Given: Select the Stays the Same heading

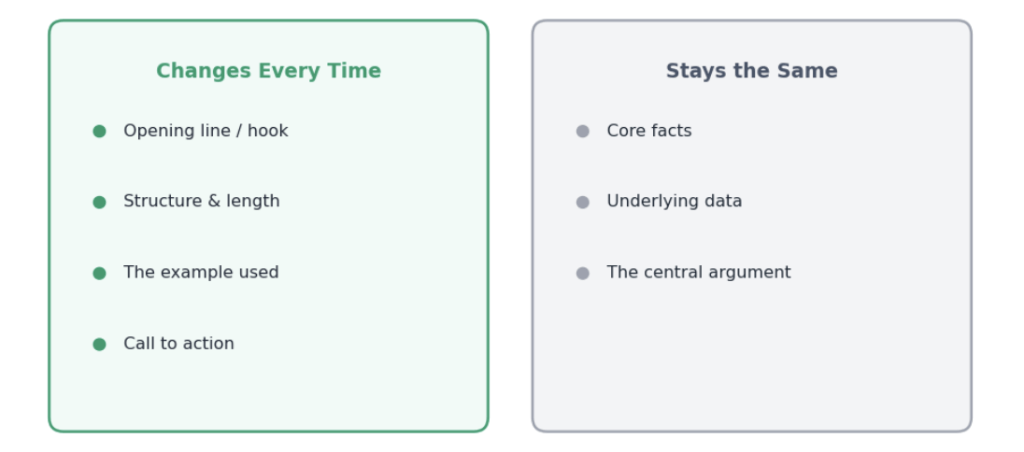Looking at the screenshot, I should (752, 71).
